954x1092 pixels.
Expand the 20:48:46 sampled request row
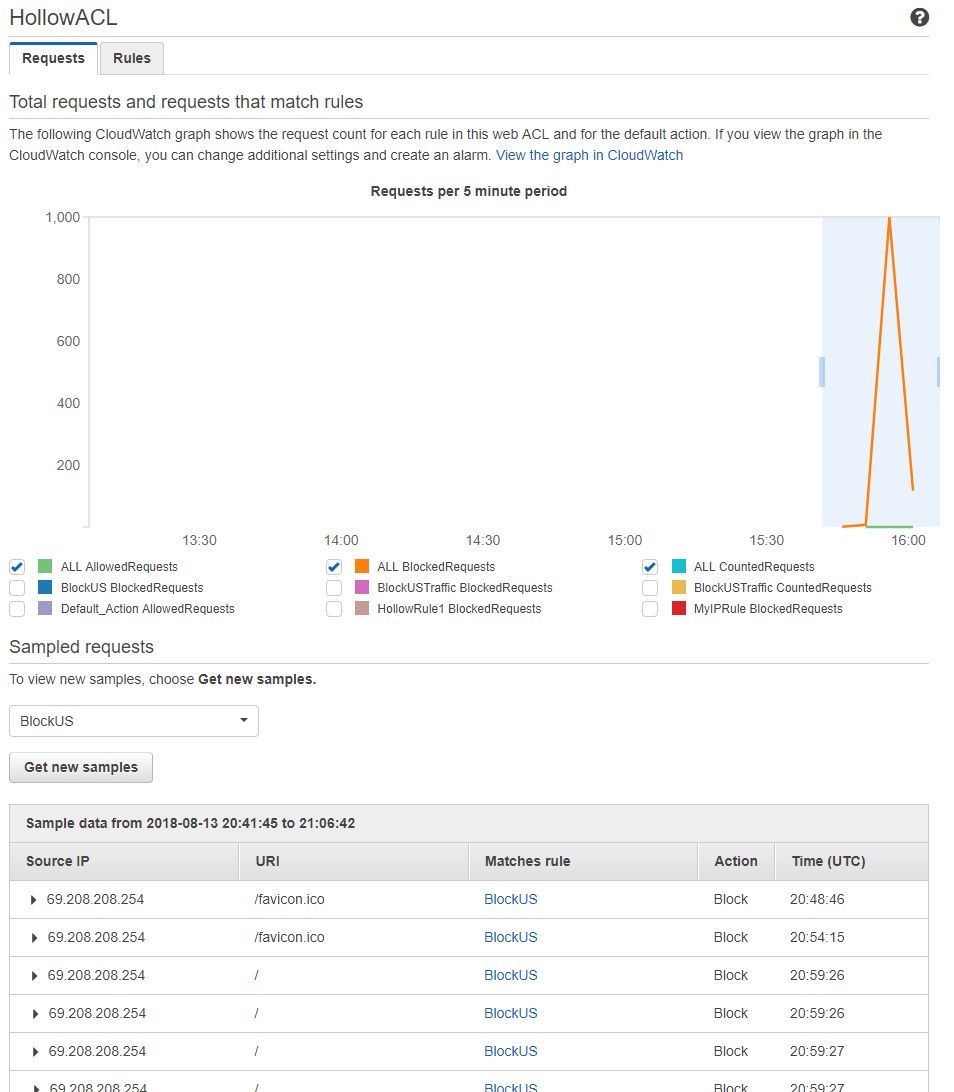click(x=34, y=900)
